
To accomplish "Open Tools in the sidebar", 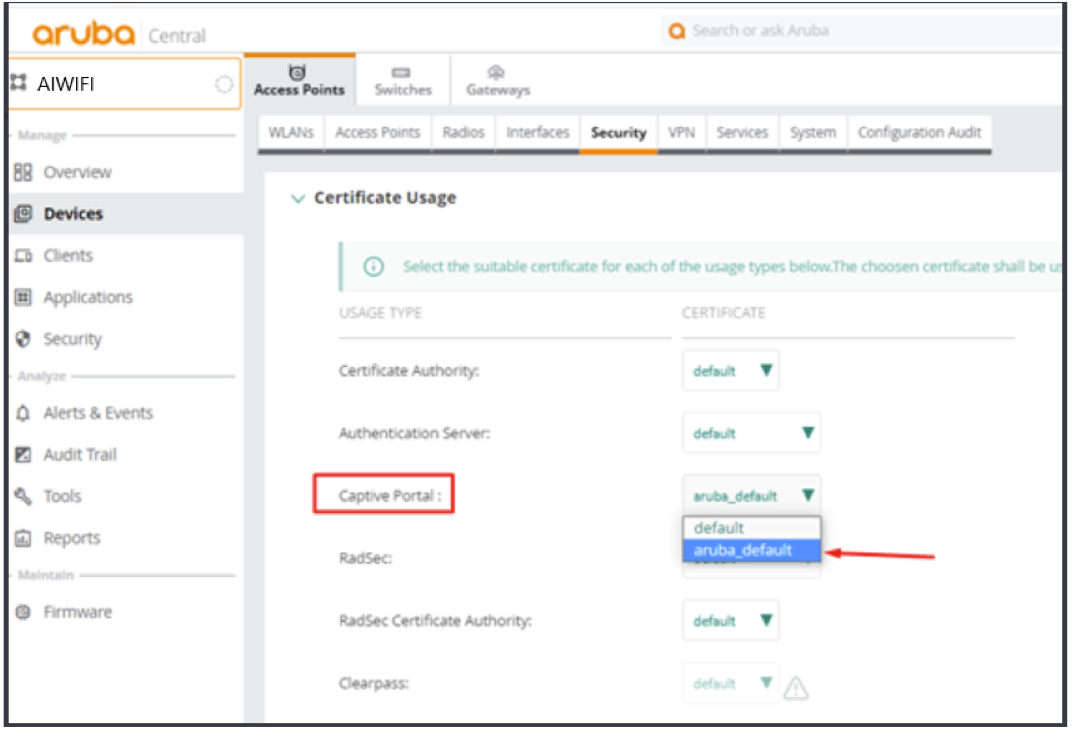I will click(62, 497).
